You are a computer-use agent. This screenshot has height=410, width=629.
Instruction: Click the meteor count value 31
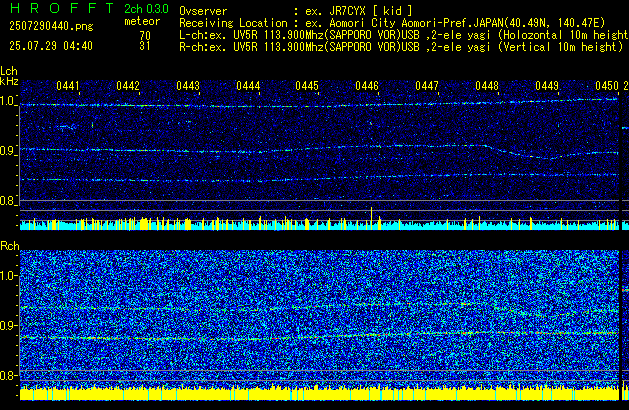click(x=145, y=46)
